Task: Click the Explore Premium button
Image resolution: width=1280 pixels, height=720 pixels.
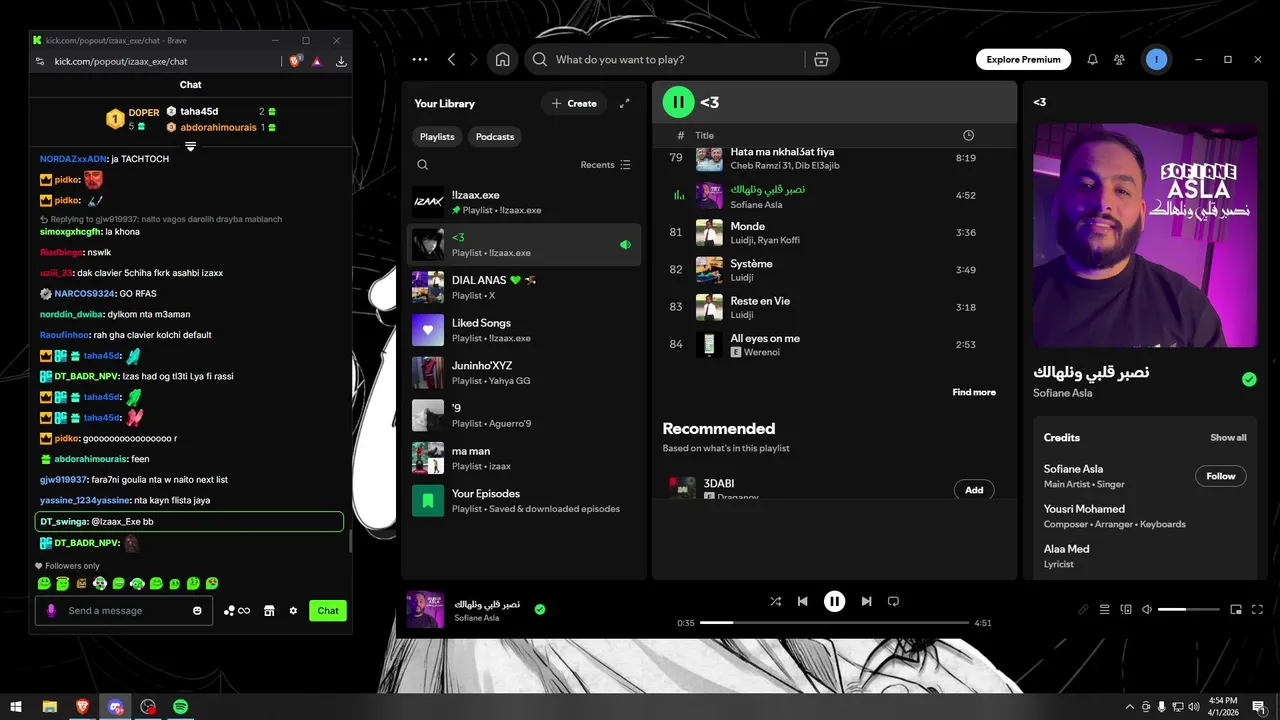Action: point(1023,59)
